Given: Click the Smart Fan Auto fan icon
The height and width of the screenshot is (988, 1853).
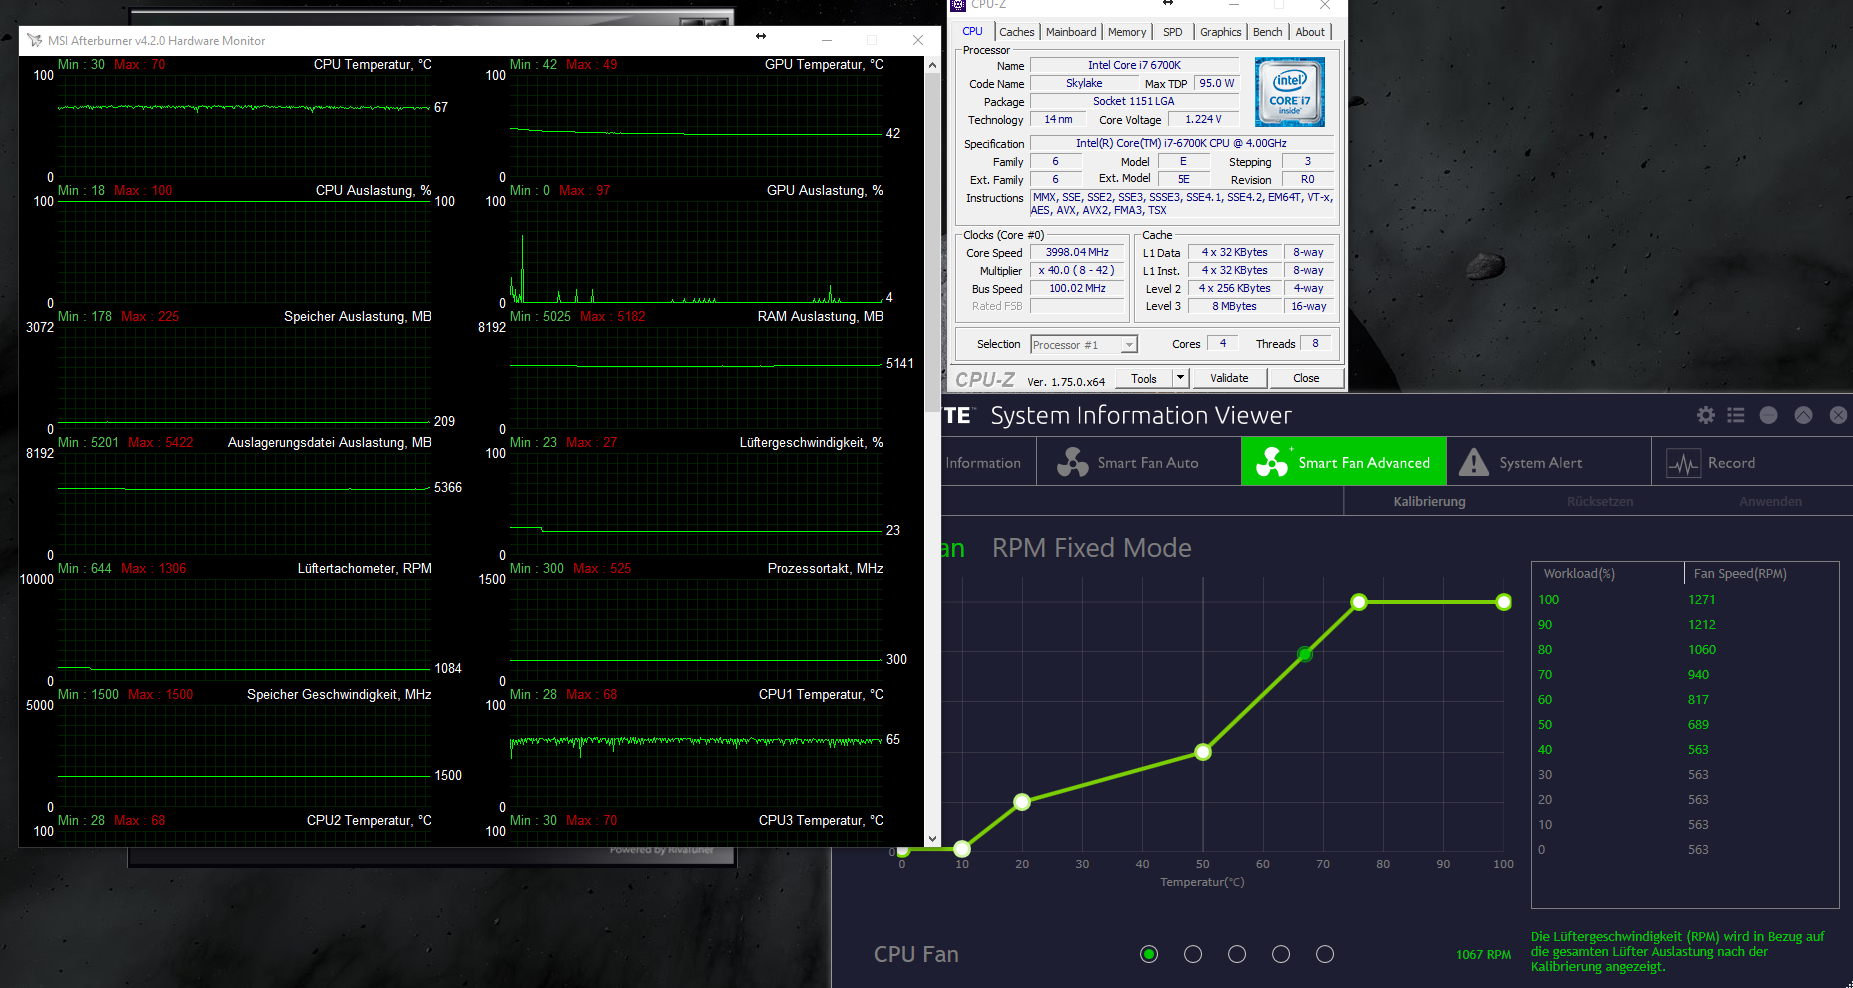Looking at the screenshot, I should point(1073,462).
